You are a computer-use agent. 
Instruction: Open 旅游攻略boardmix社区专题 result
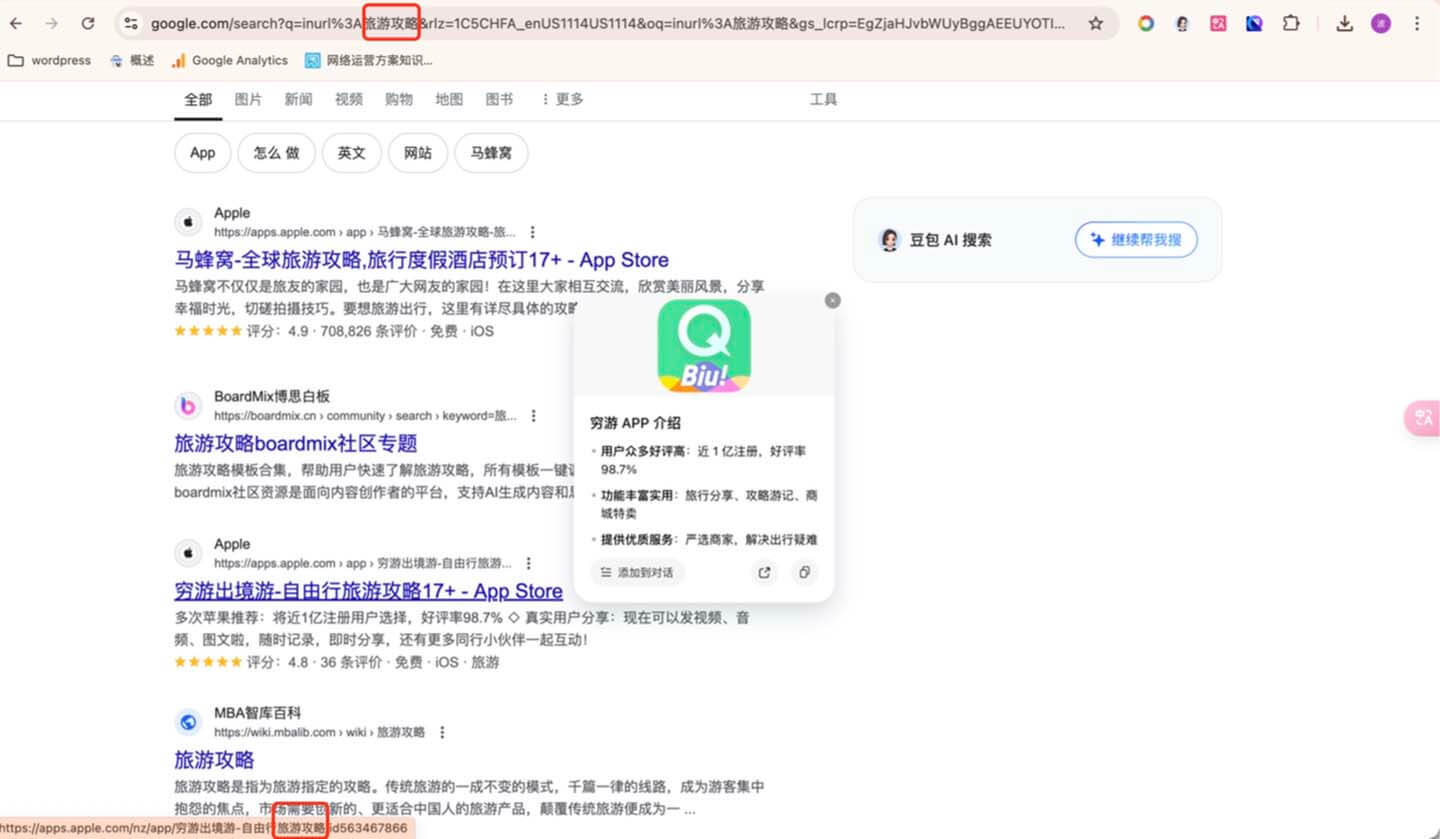tap(295, 443)
